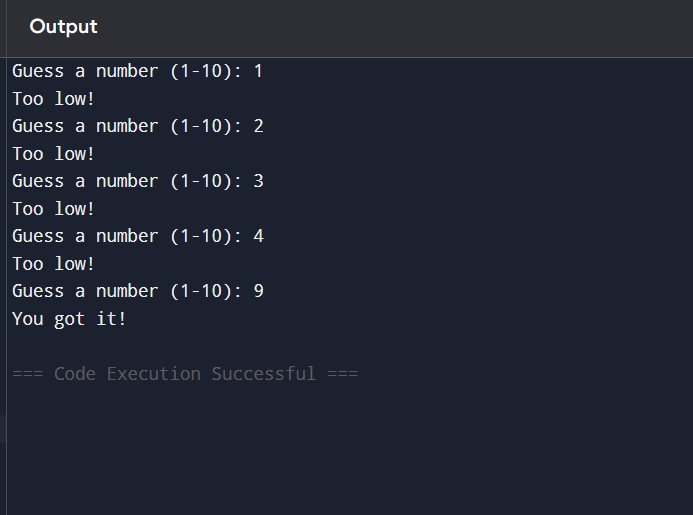Click the line 'Guess a number (1-10): 1'

tap(137, 71)
